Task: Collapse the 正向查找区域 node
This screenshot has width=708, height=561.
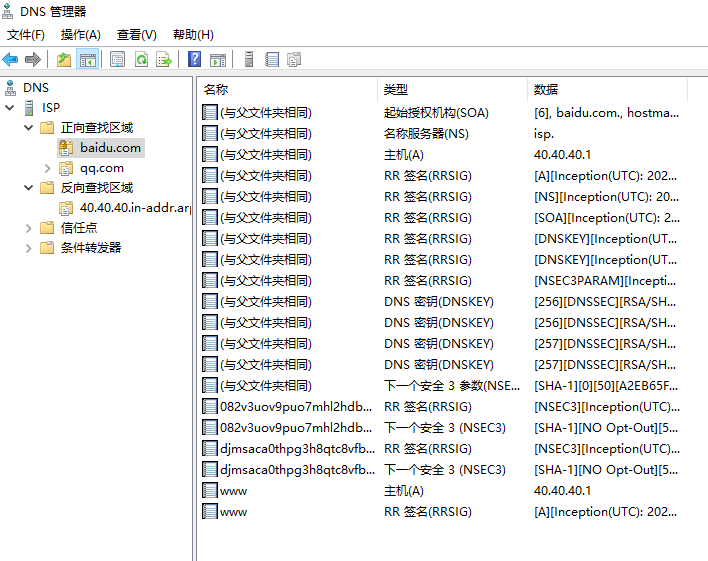Action: click(28, 128)
